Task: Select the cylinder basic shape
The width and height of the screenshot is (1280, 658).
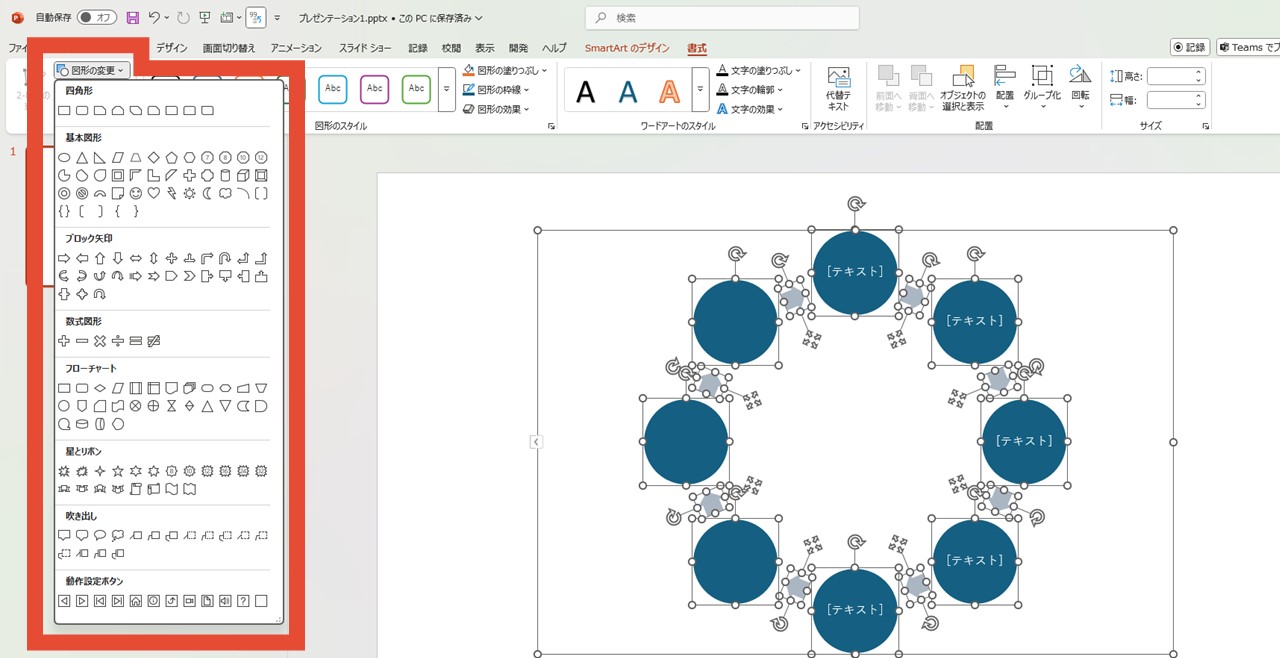Action: click(x=225, y=175)
